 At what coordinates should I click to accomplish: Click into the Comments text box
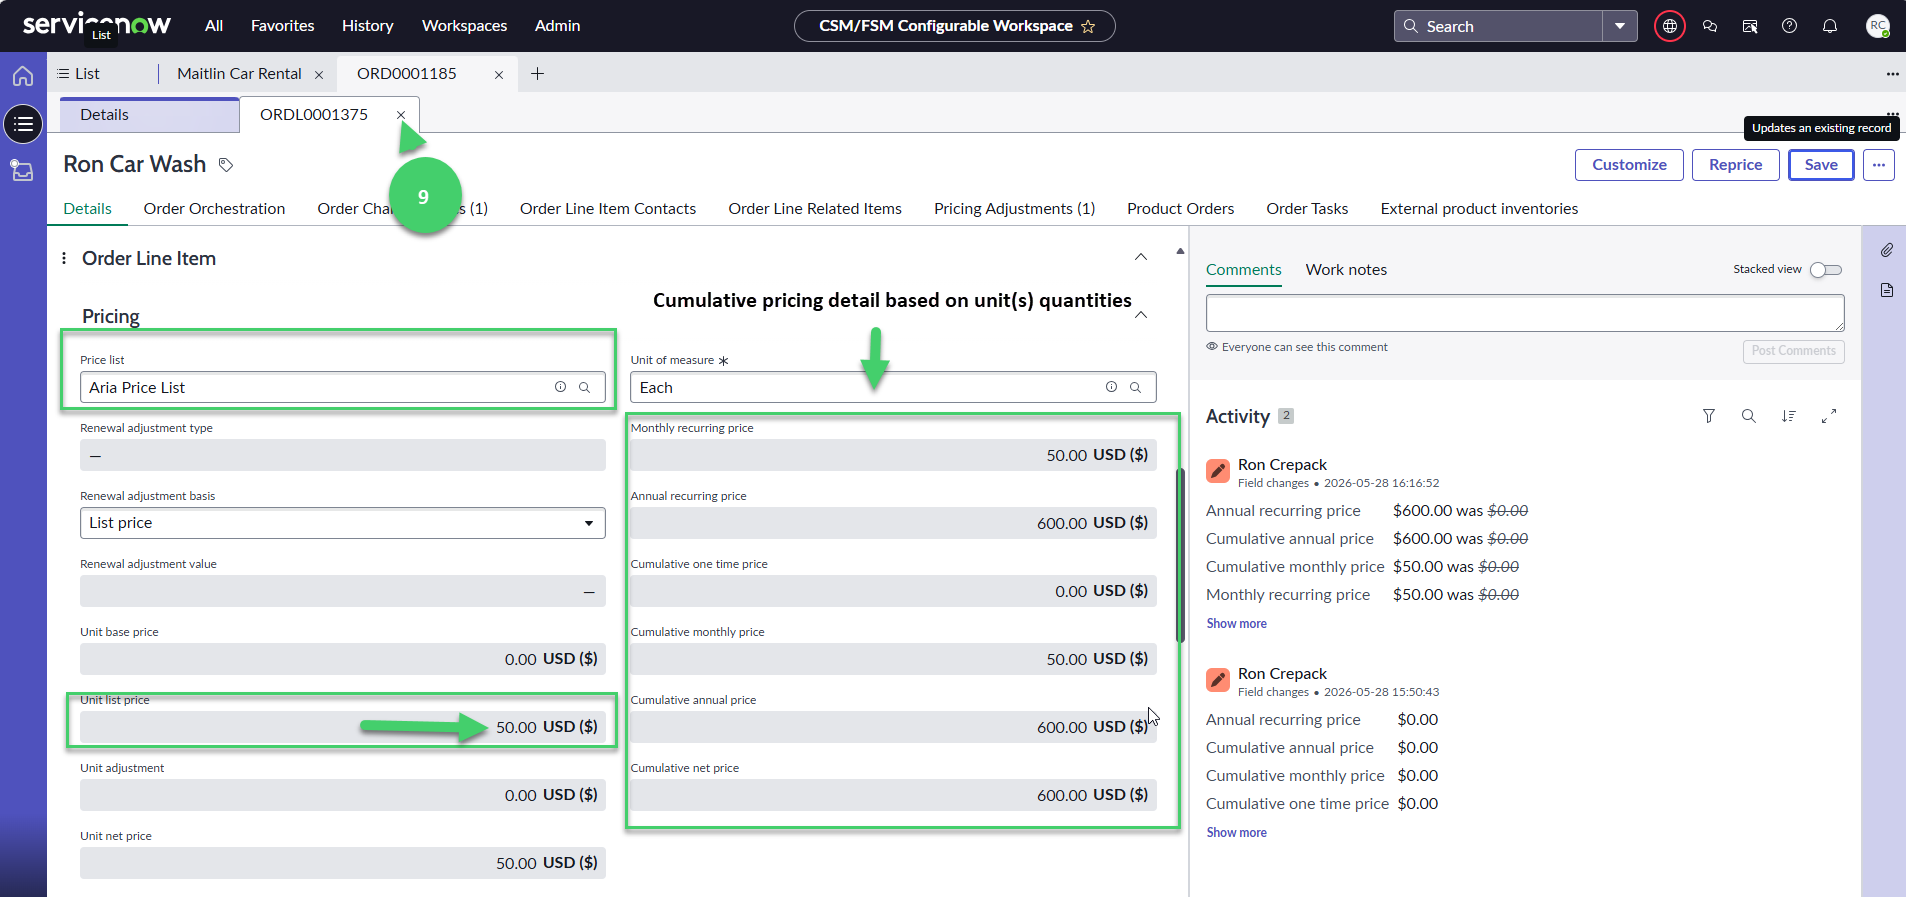(1525, 313)
